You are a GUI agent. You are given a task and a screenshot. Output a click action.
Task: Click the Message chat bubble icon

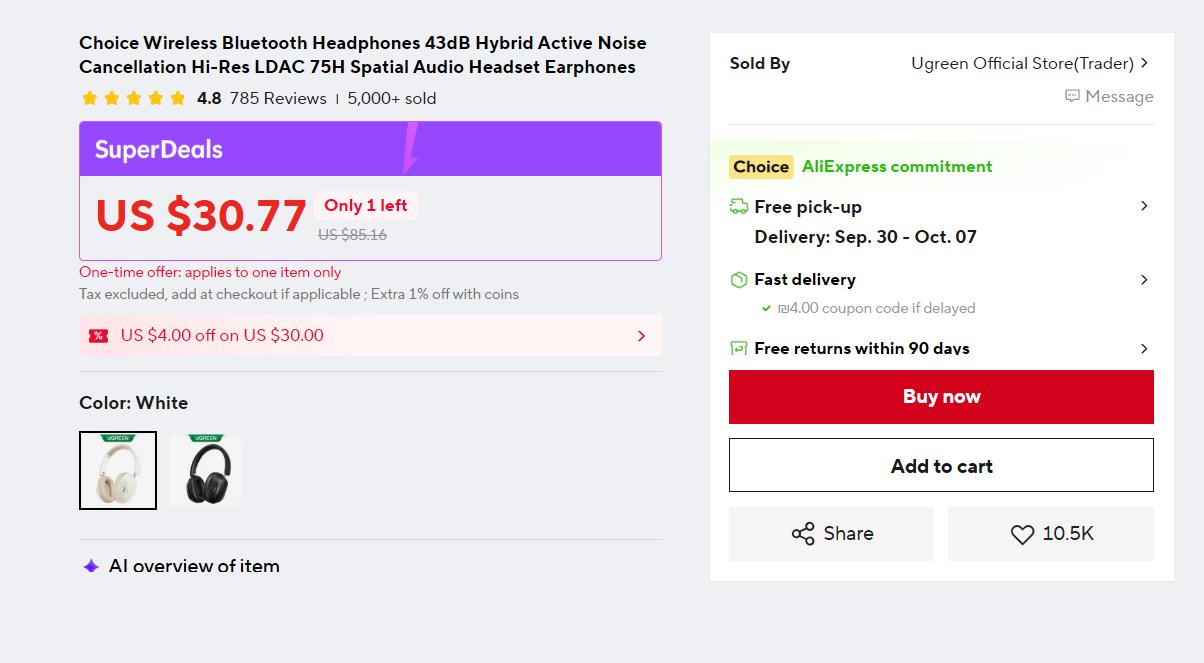[1072, 96]
